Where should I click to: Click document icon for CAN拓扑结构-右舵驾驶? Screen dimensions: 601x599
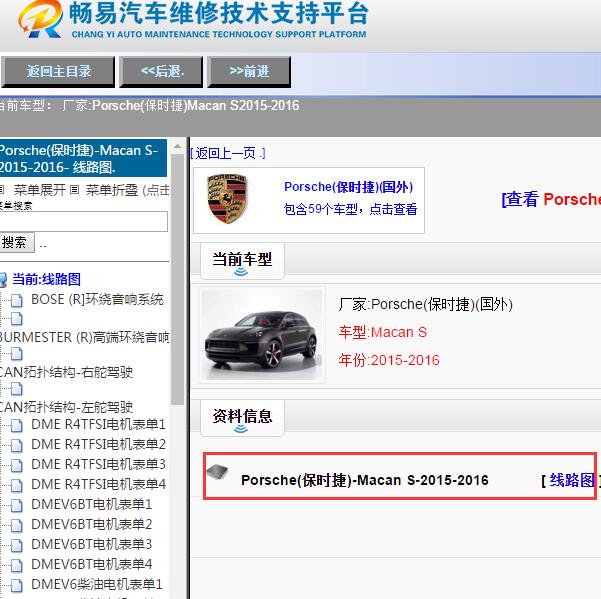[16, 354]
